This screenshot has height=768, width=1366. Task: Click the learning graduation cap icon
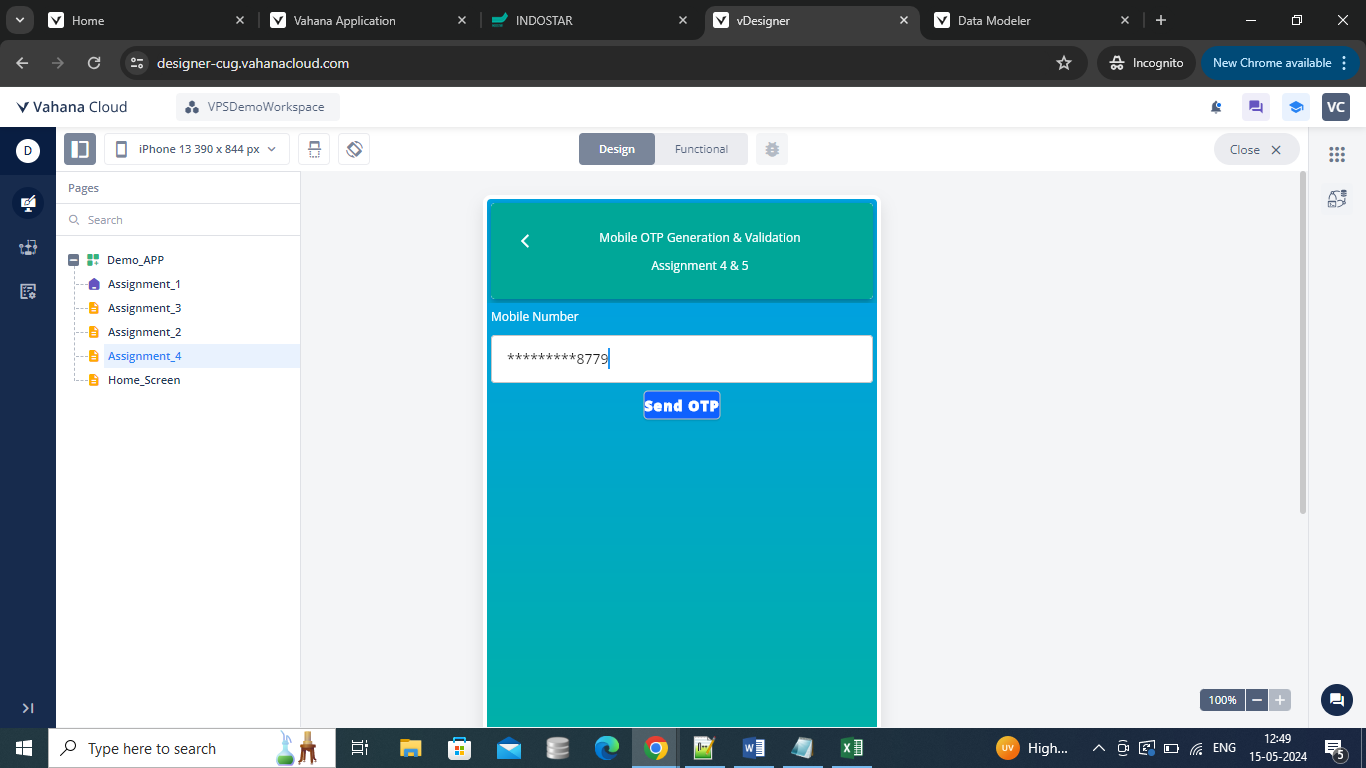coord(1296,107)
